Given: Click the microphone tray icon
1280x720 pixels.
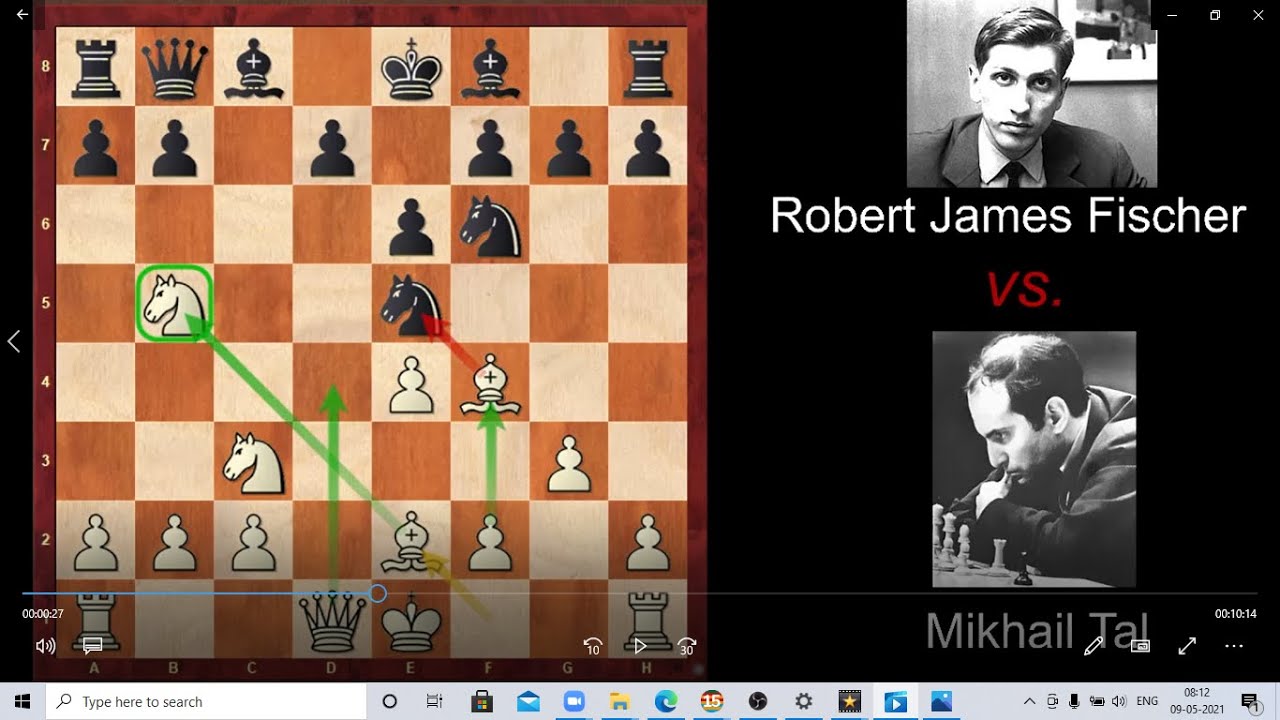Looking at the screenshot, I should pyautogui.click(x=1074, y=701).
